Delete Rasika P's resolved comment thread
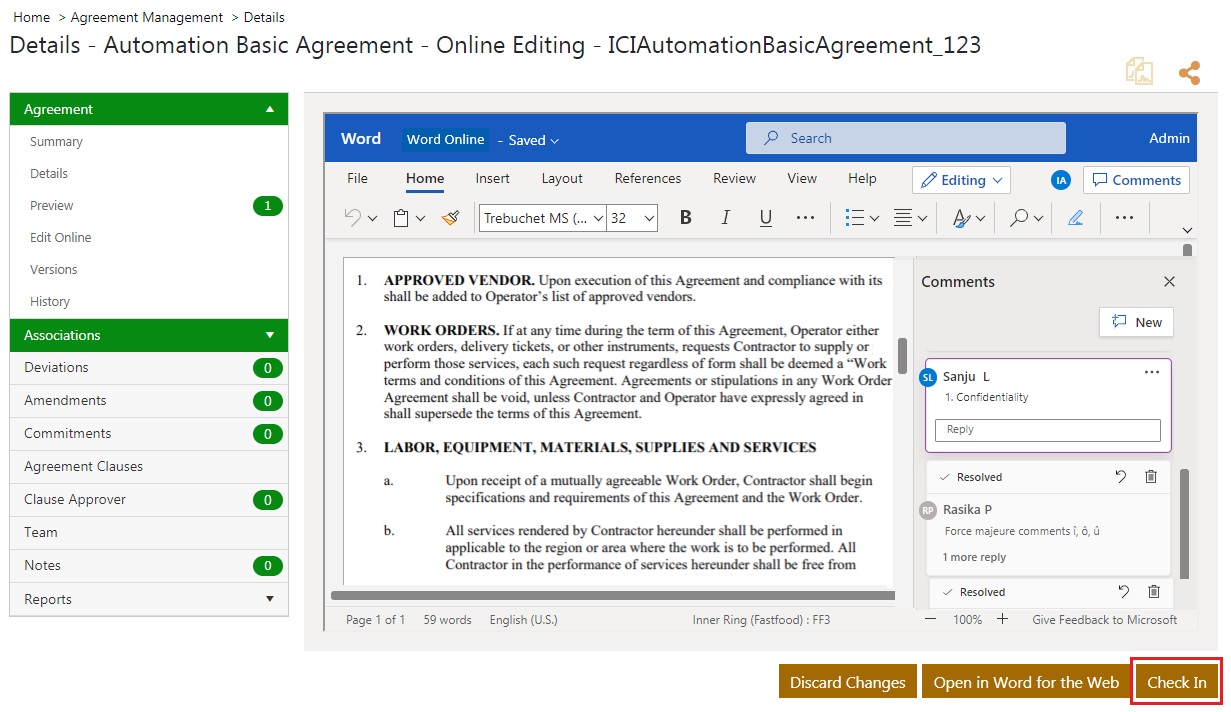Image resolution: width=1231 pixels, height=712 pixels. click(x=1150, y=477)
